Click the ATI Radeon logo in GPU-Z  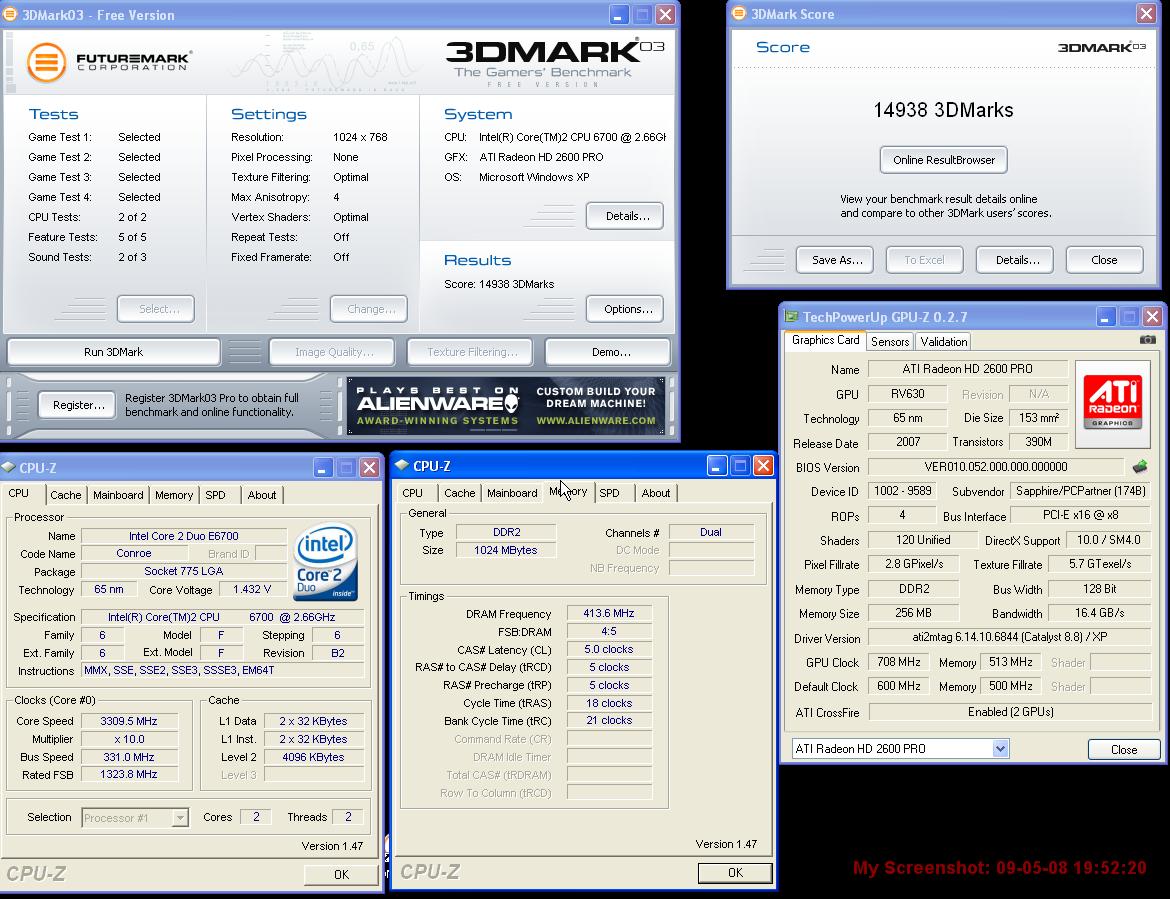[x=1113, y=404]
